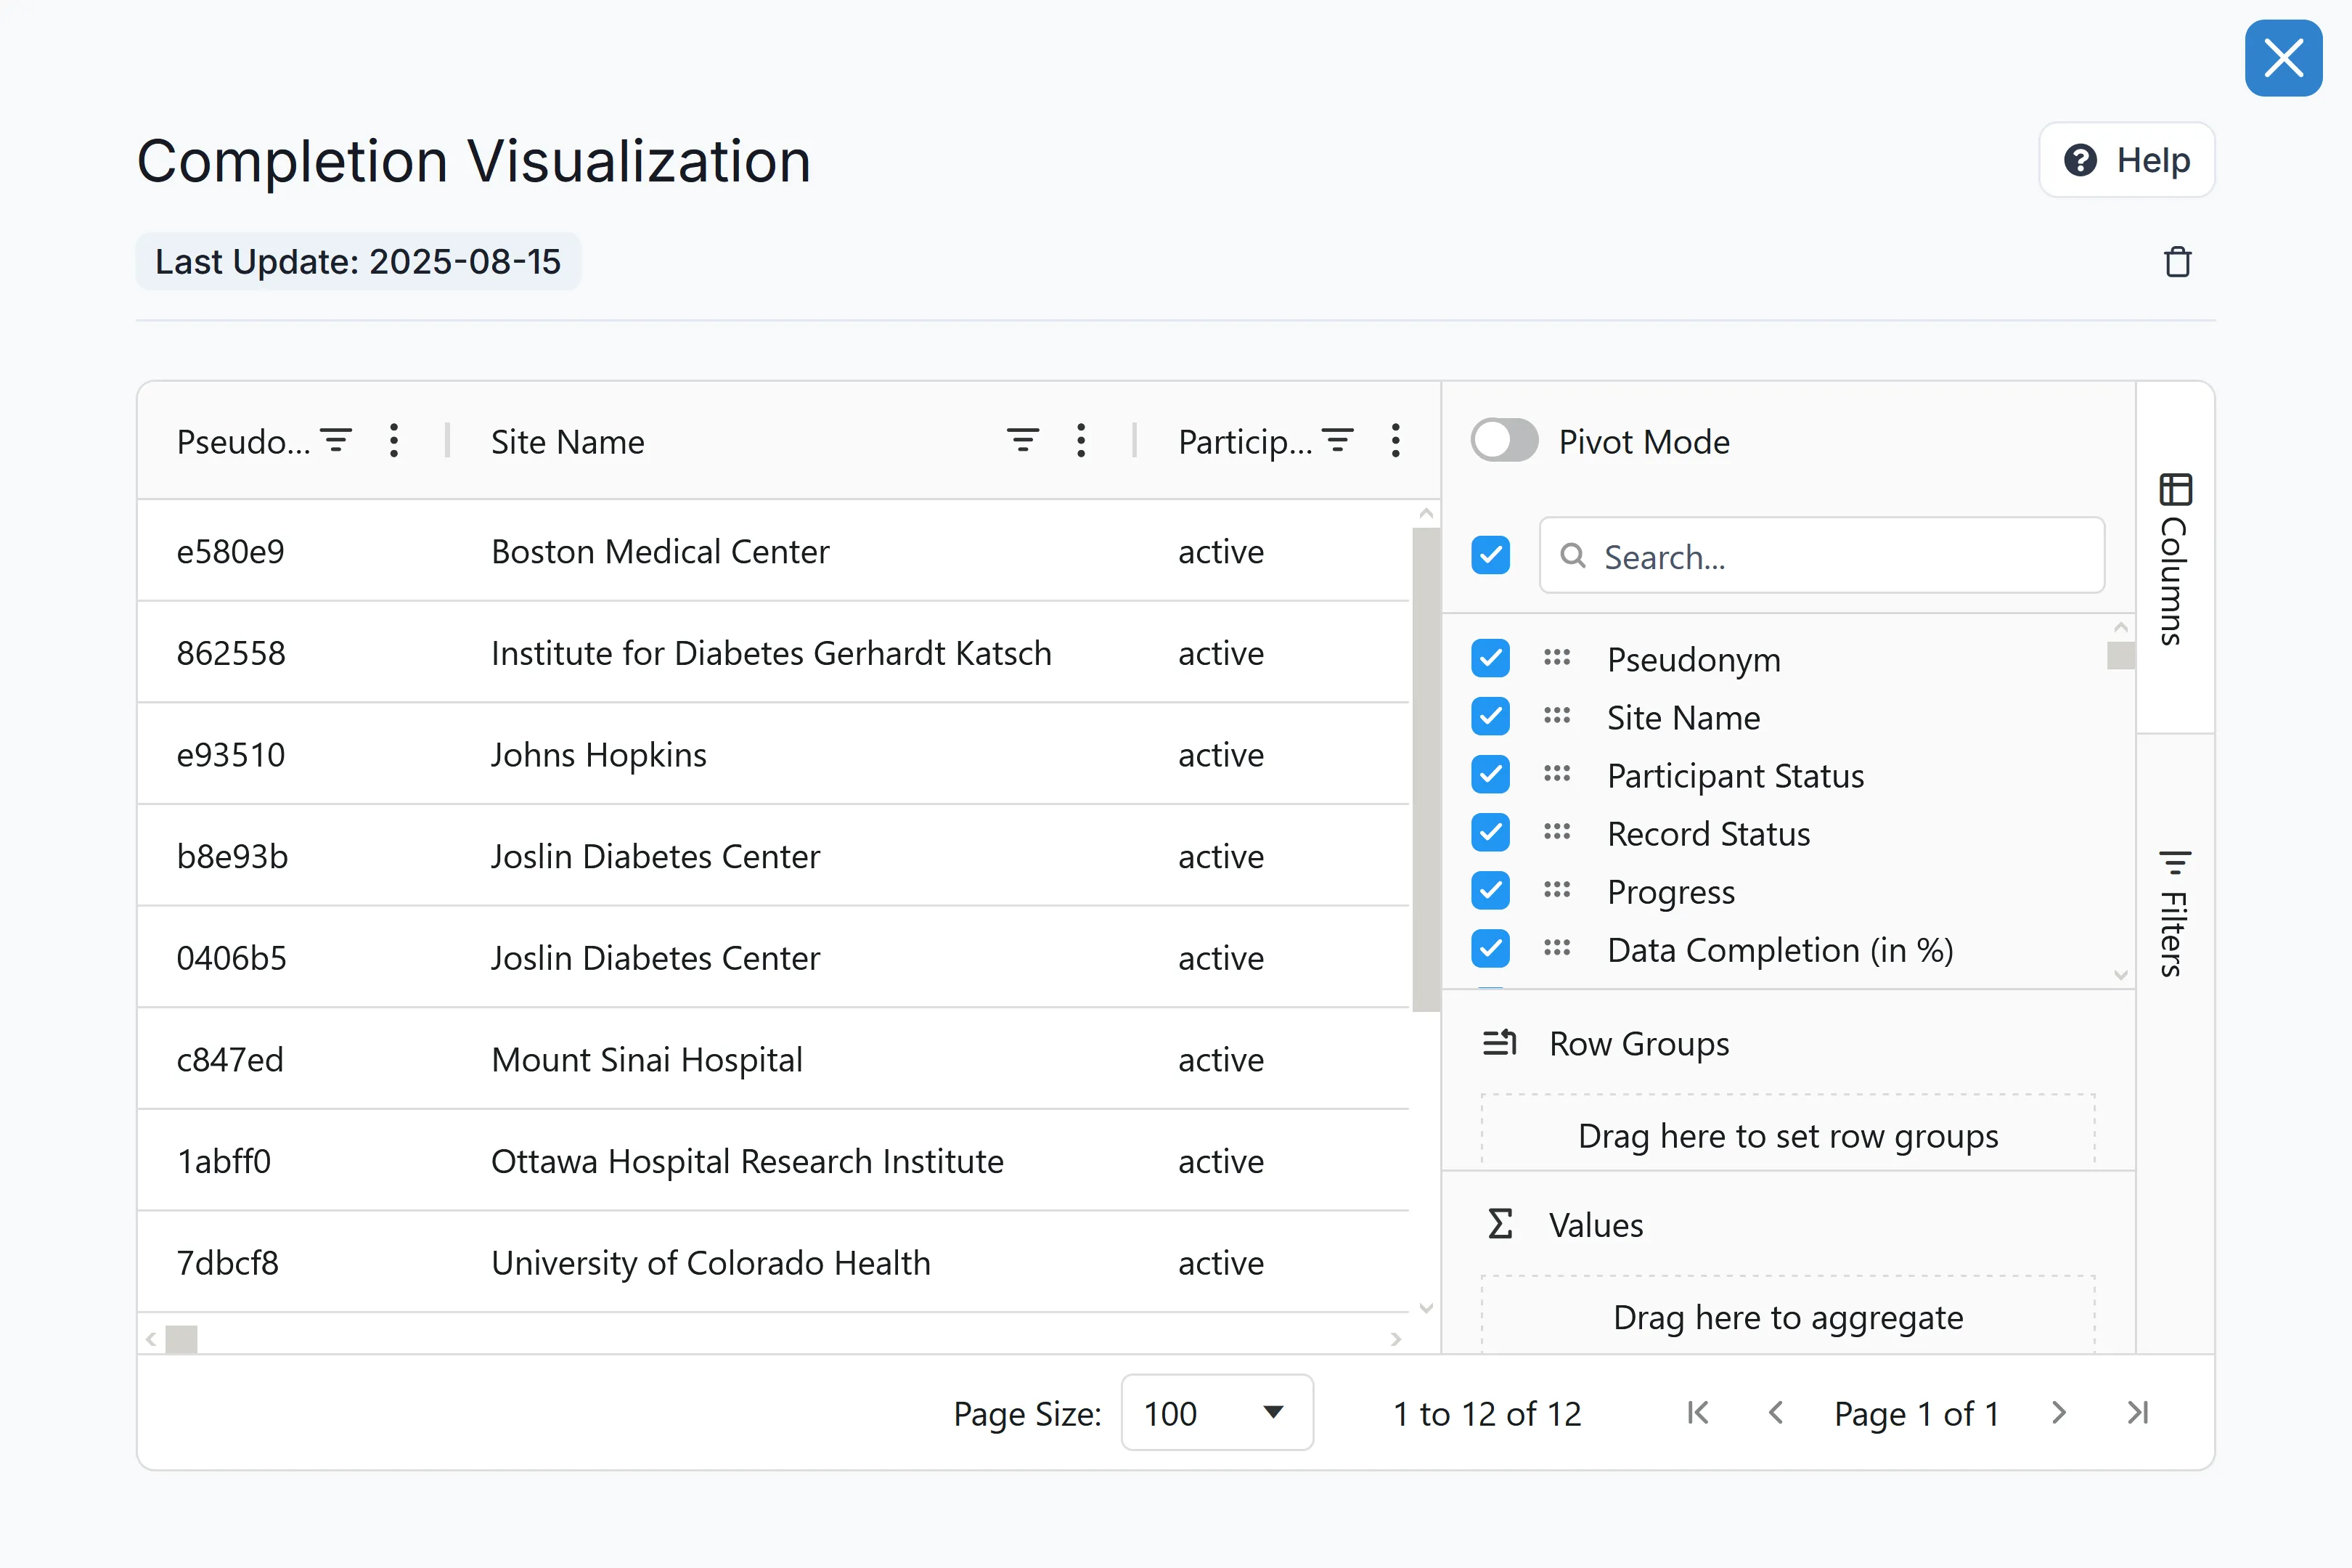The image size is (2352, 1568).
Task: Uncheck the Record Status column checkbox
Action: coord(1491,832)
